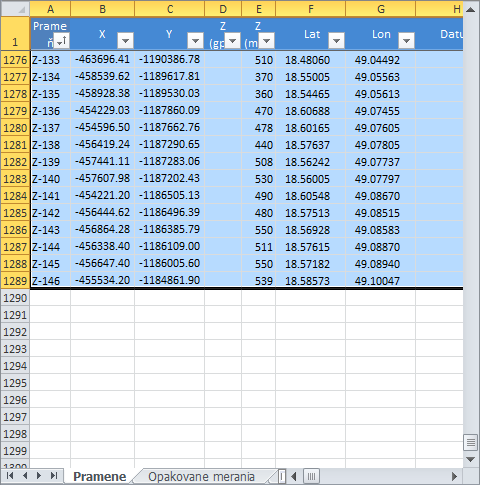This screenshot has height=485, width=480.
Task: Open filter dropdown for X column
Action: (x=126, y=41)
